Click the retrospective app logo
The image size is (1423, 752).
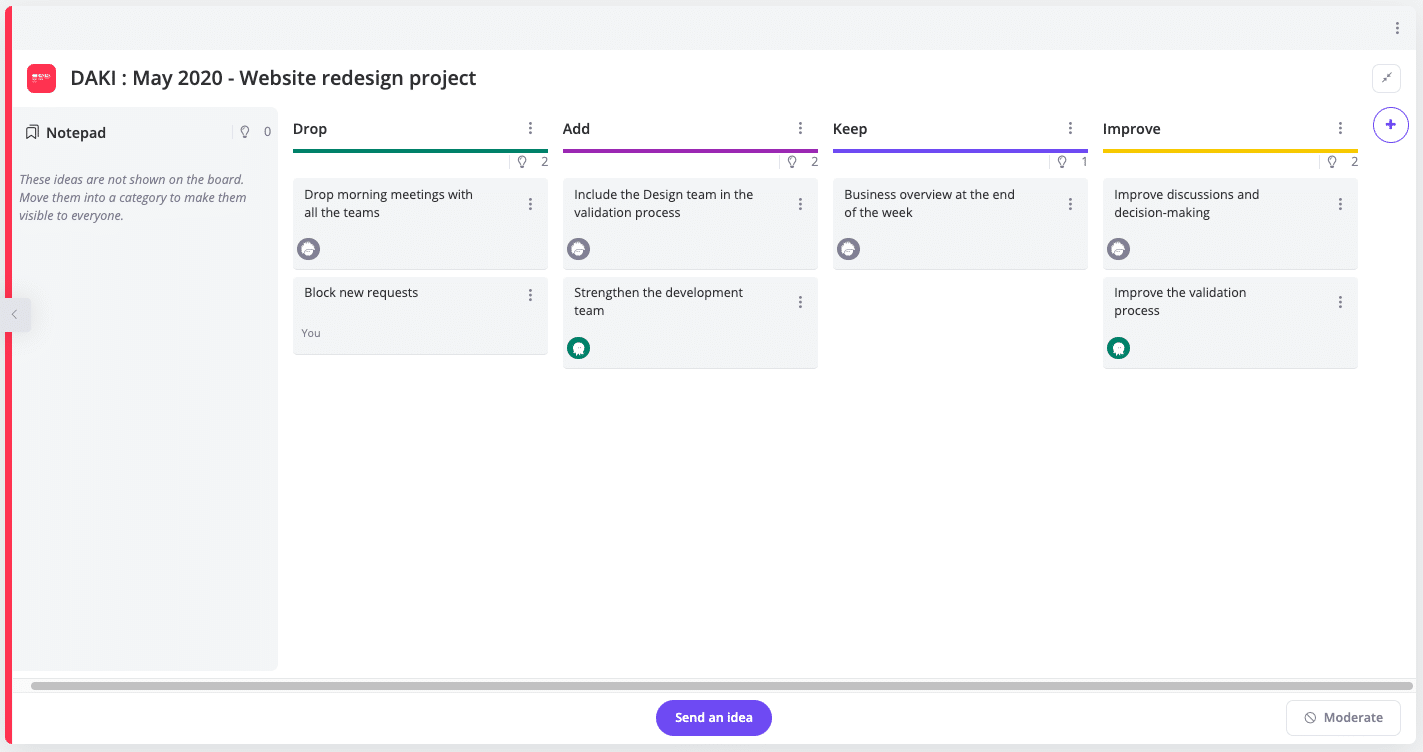tap(41, 77)
